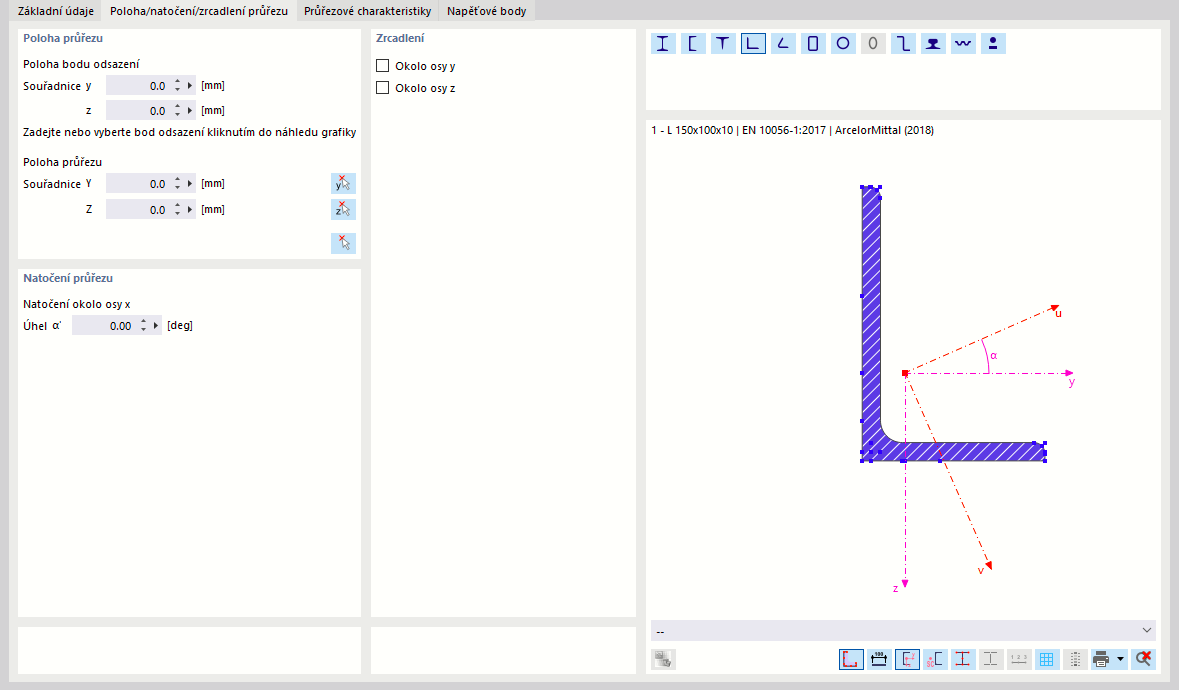Click the offset point z coordinate field
This screenshot has width=1179, height=690.
tap(139, 110)
